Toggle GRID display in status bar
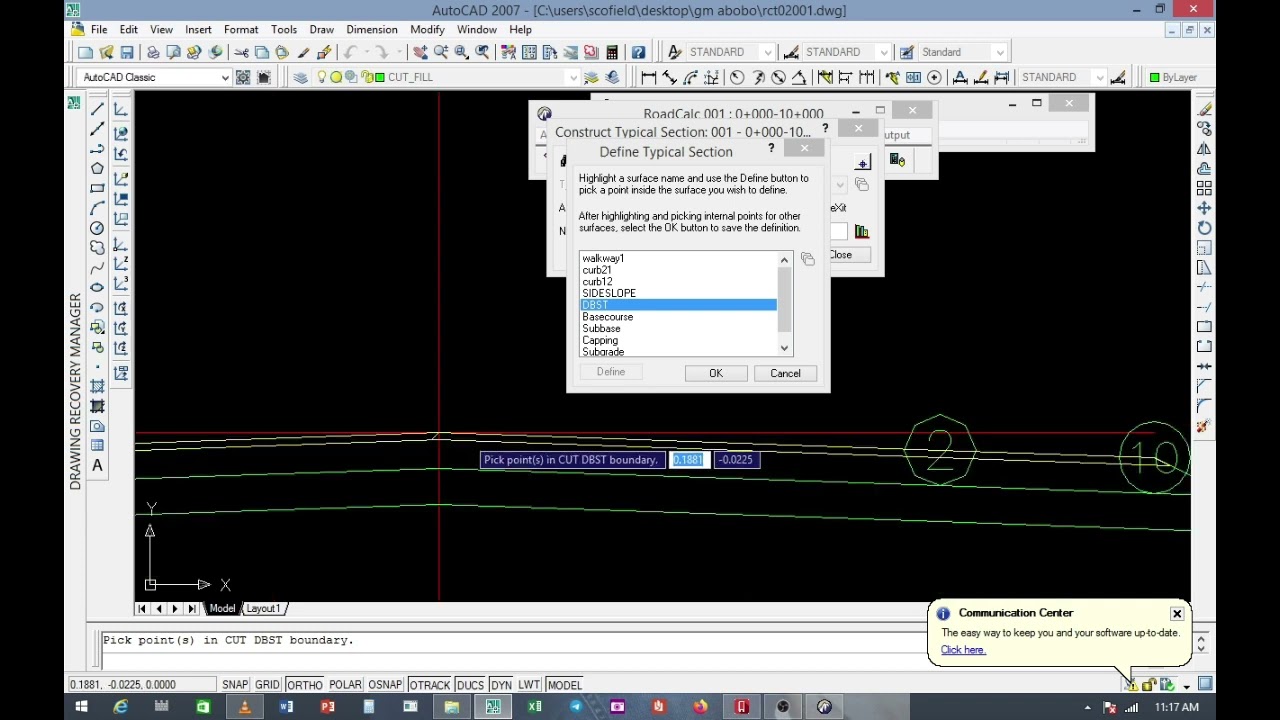The image size is (1280, 720). [x=267, y=685]
